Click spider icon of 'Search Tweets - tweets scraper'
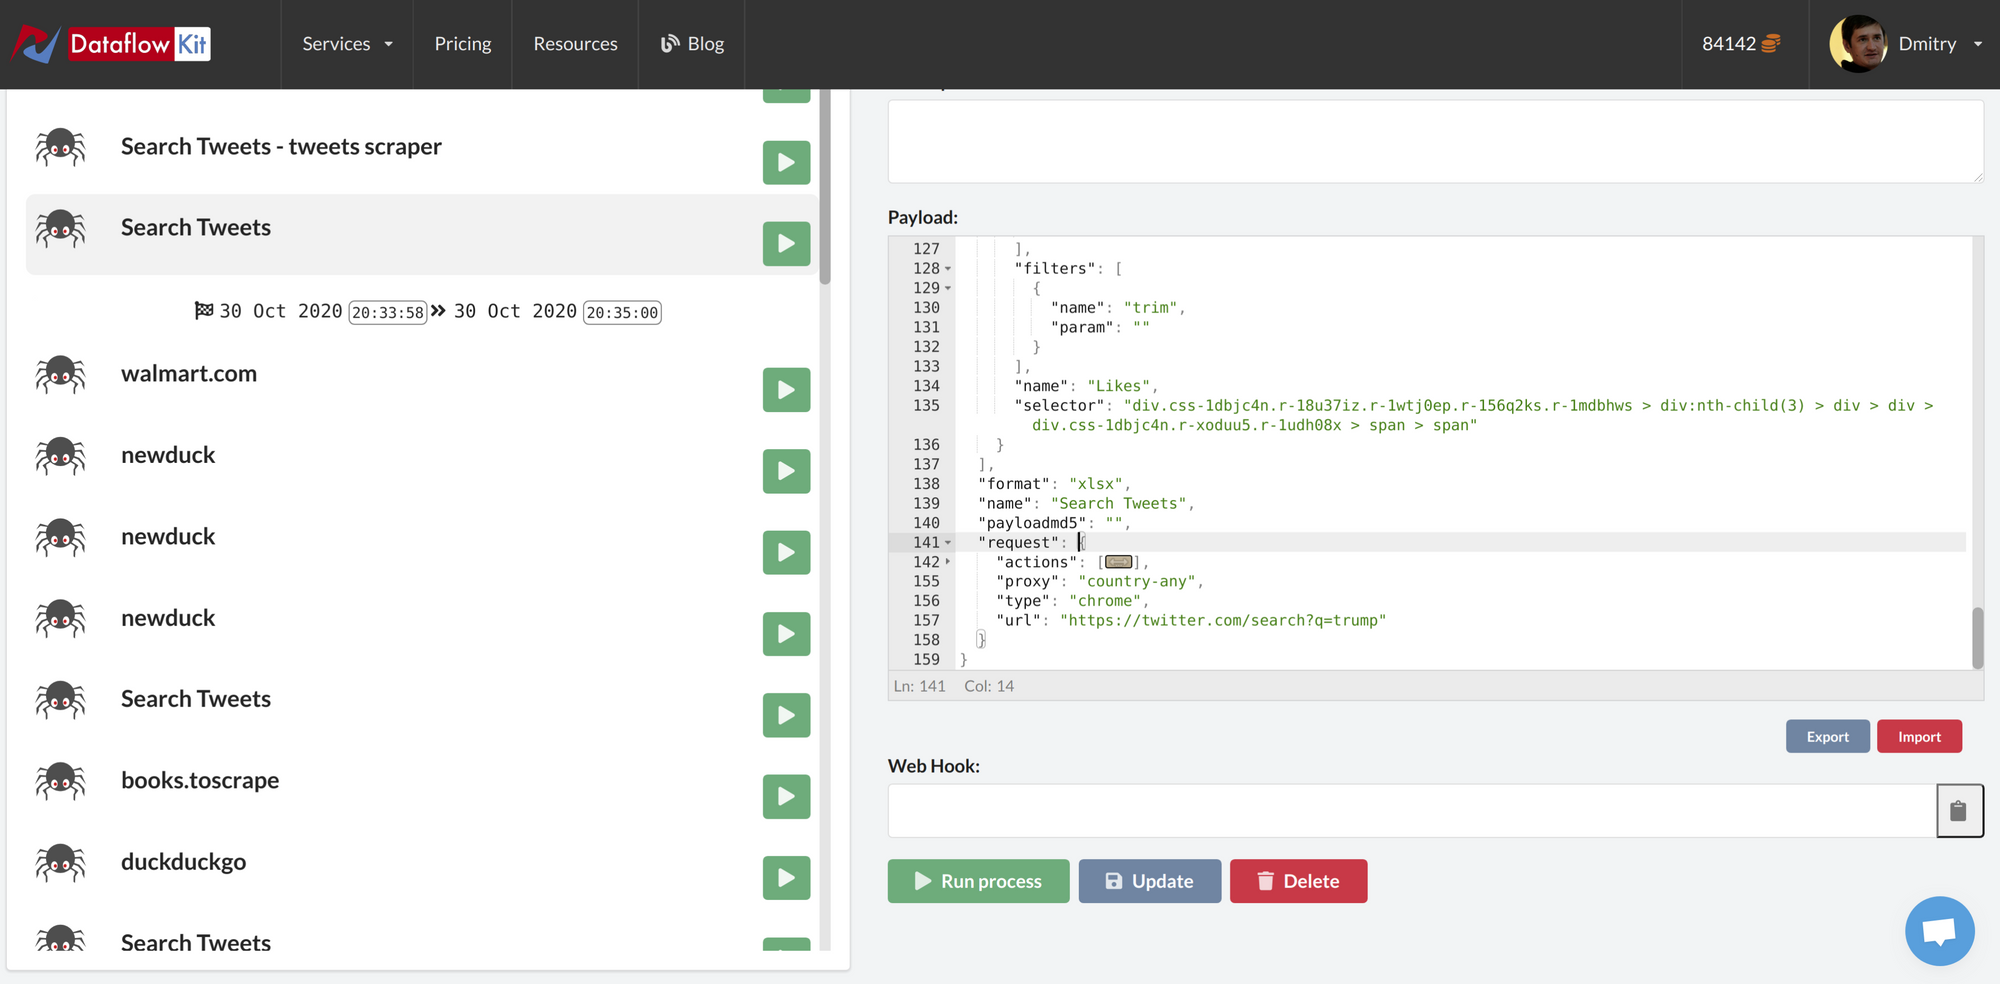2000x984 pixels. tap(61, 147)
